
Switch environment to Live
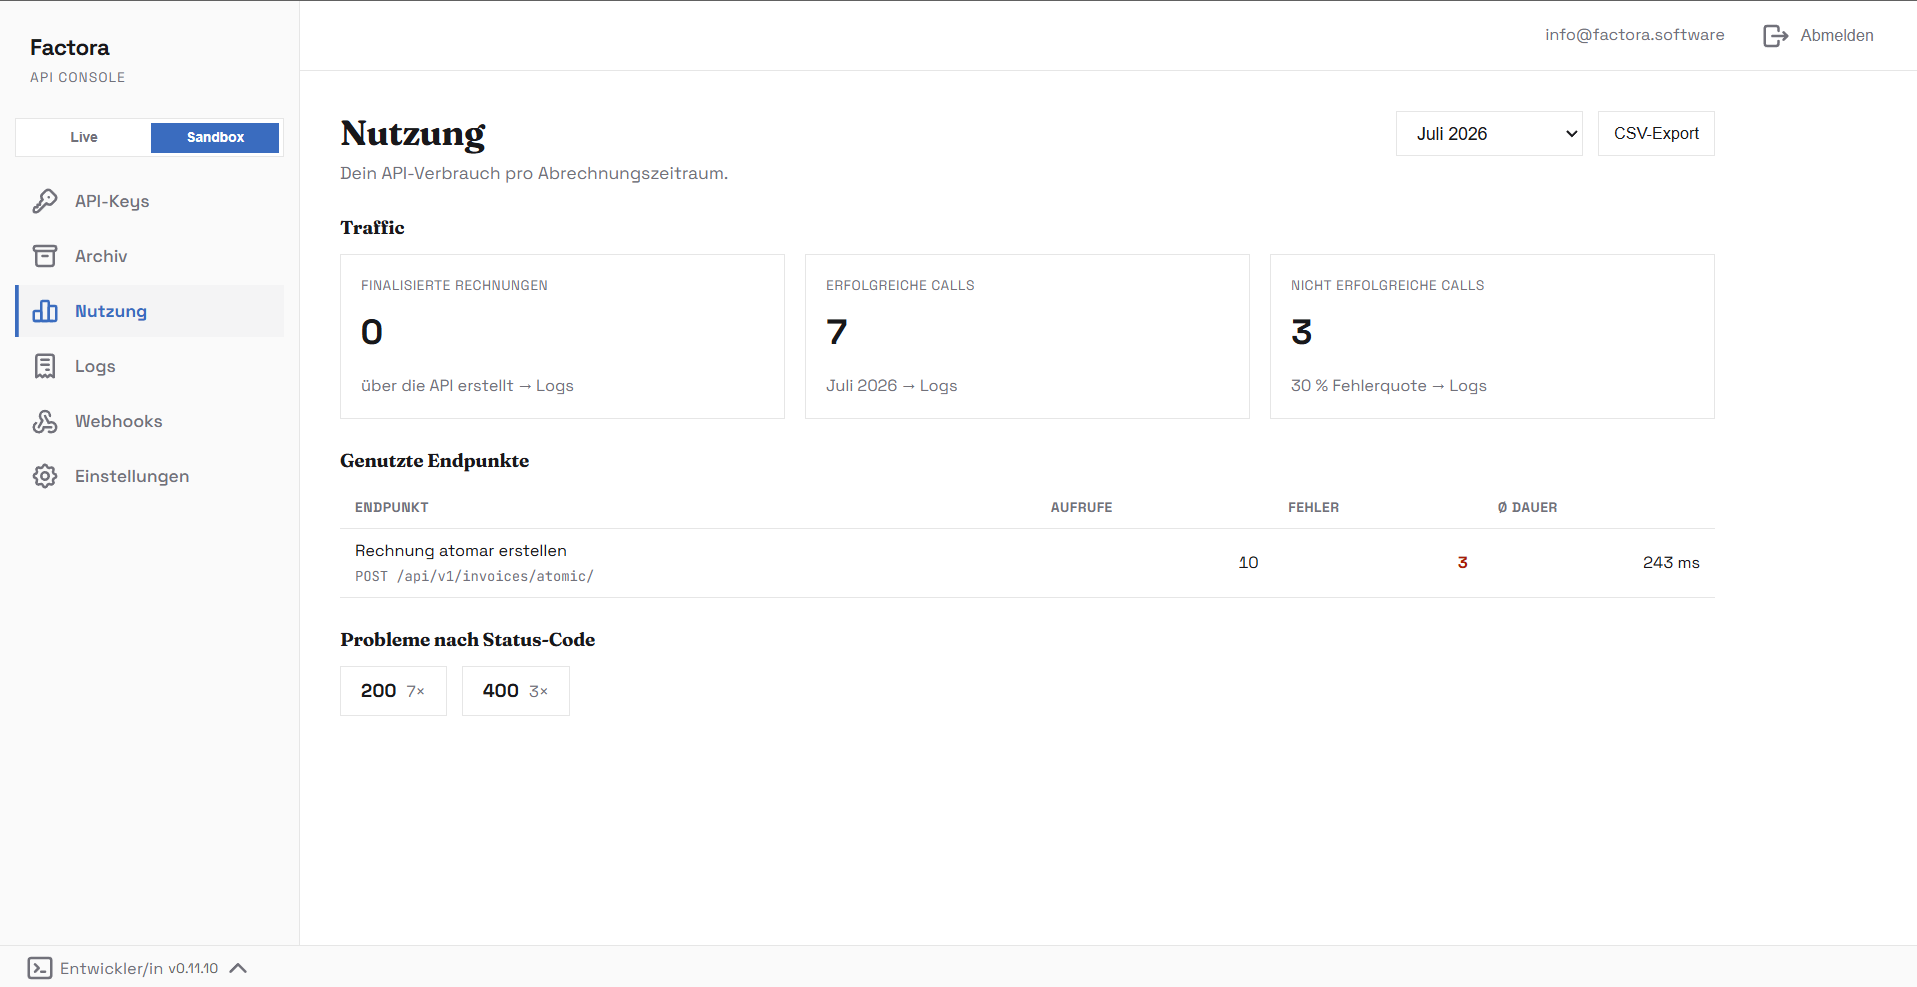(x=84, y=137)
